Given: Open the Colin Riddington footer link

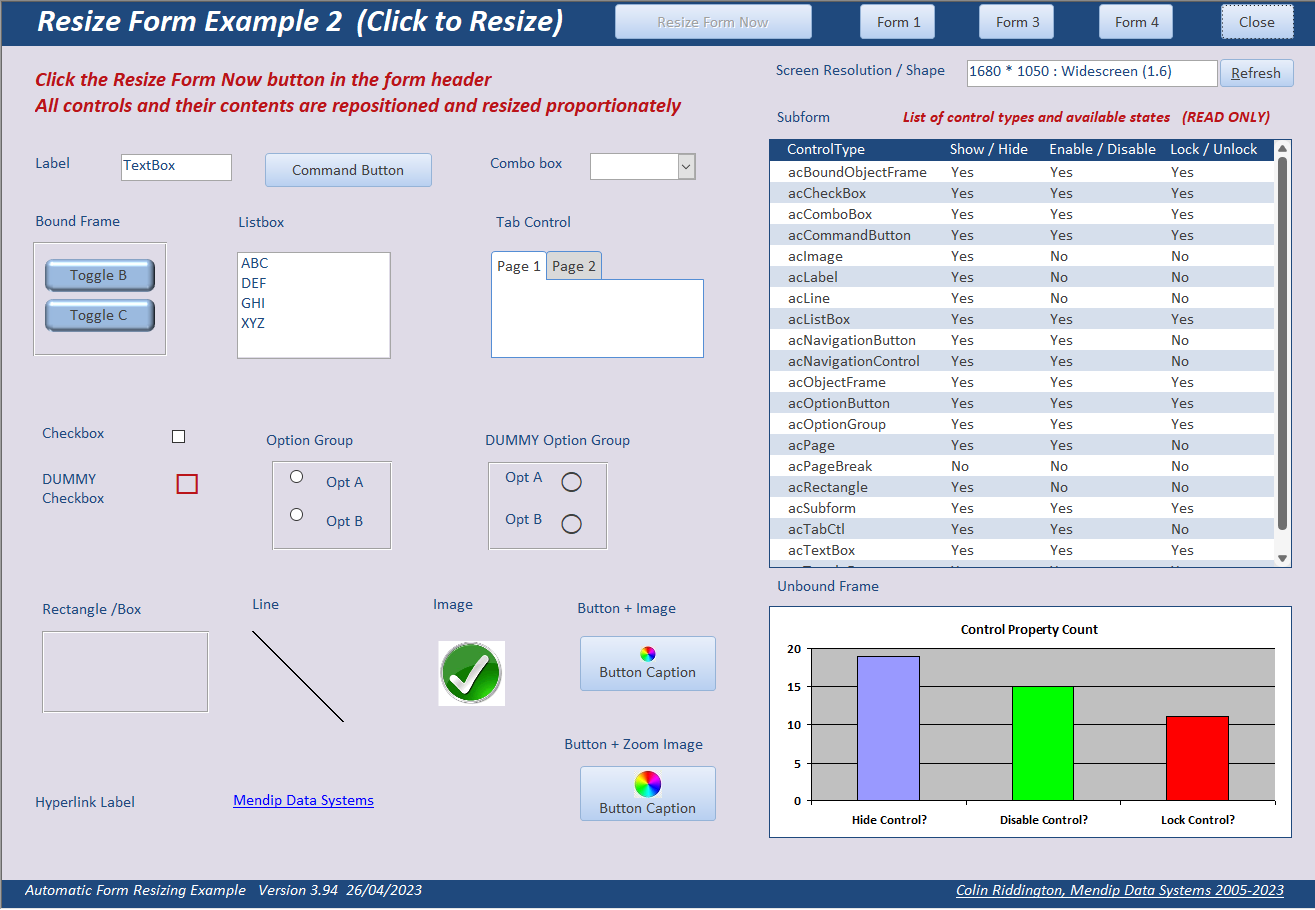Looking at the screenshot, I should coord(1120,890).
